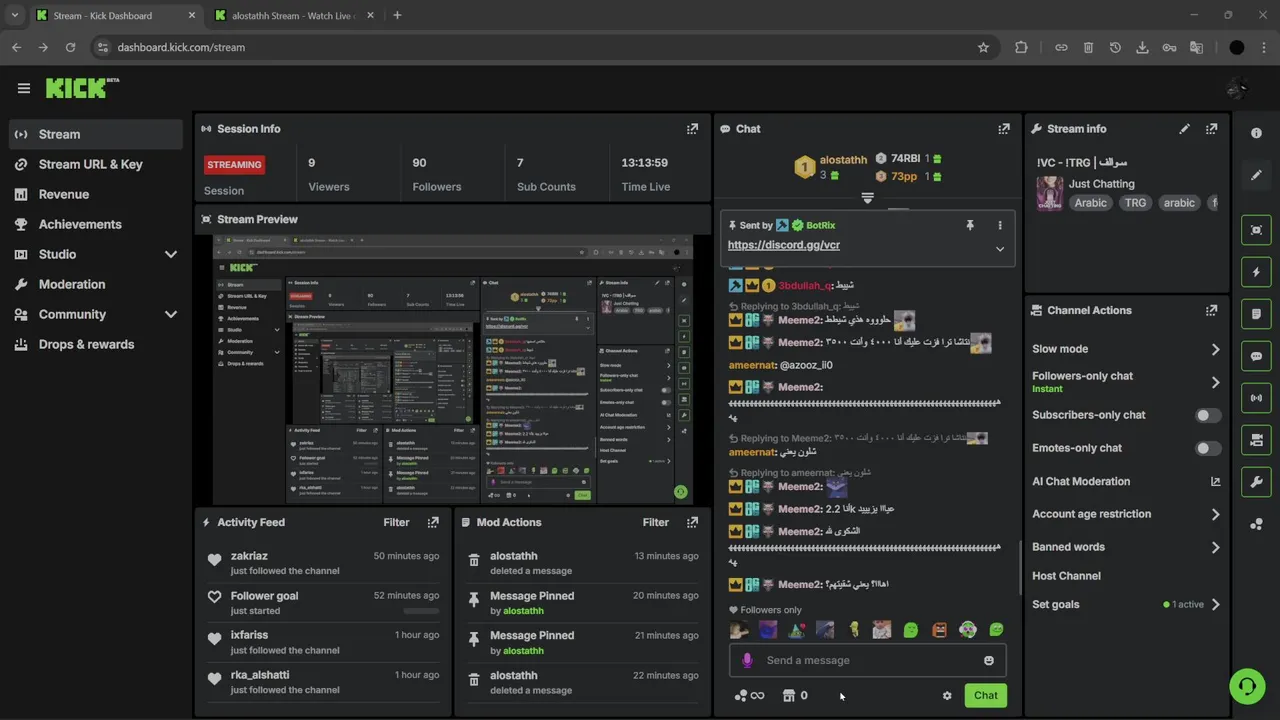The height and width of the screenshot is (720, 1280).
Task: Go to Stream in the sidebar
Action: [x=96, y=134]
